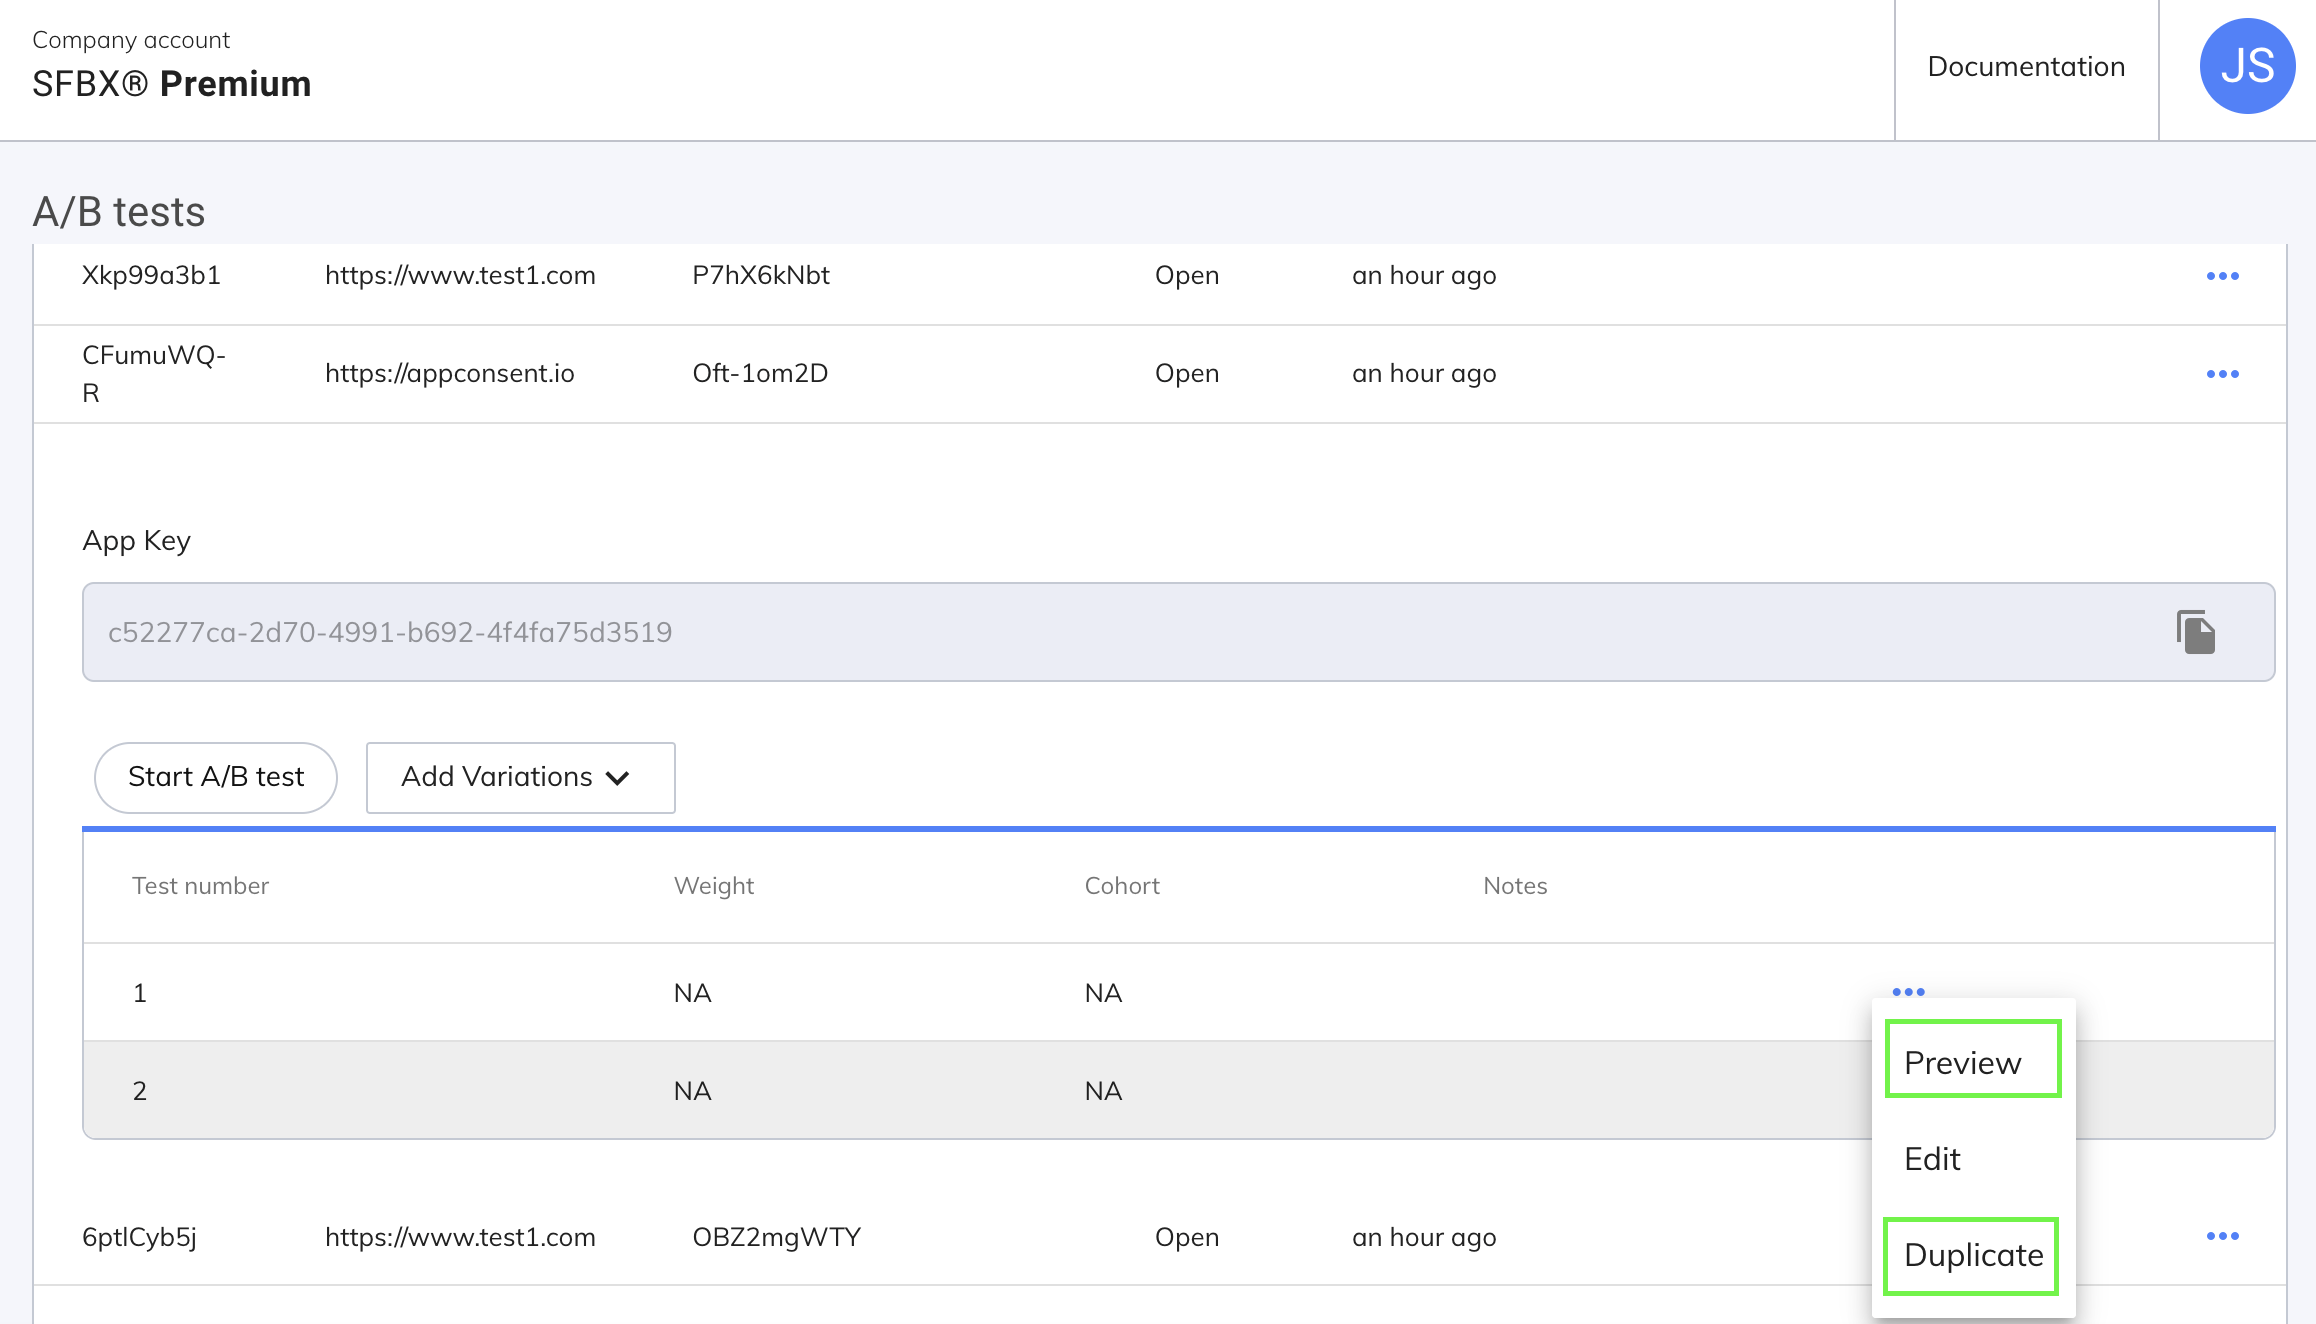Viewport: 2316px width, 1324px height.
Task: Click the App Key text field
Action: click(x=1100, y=632)
